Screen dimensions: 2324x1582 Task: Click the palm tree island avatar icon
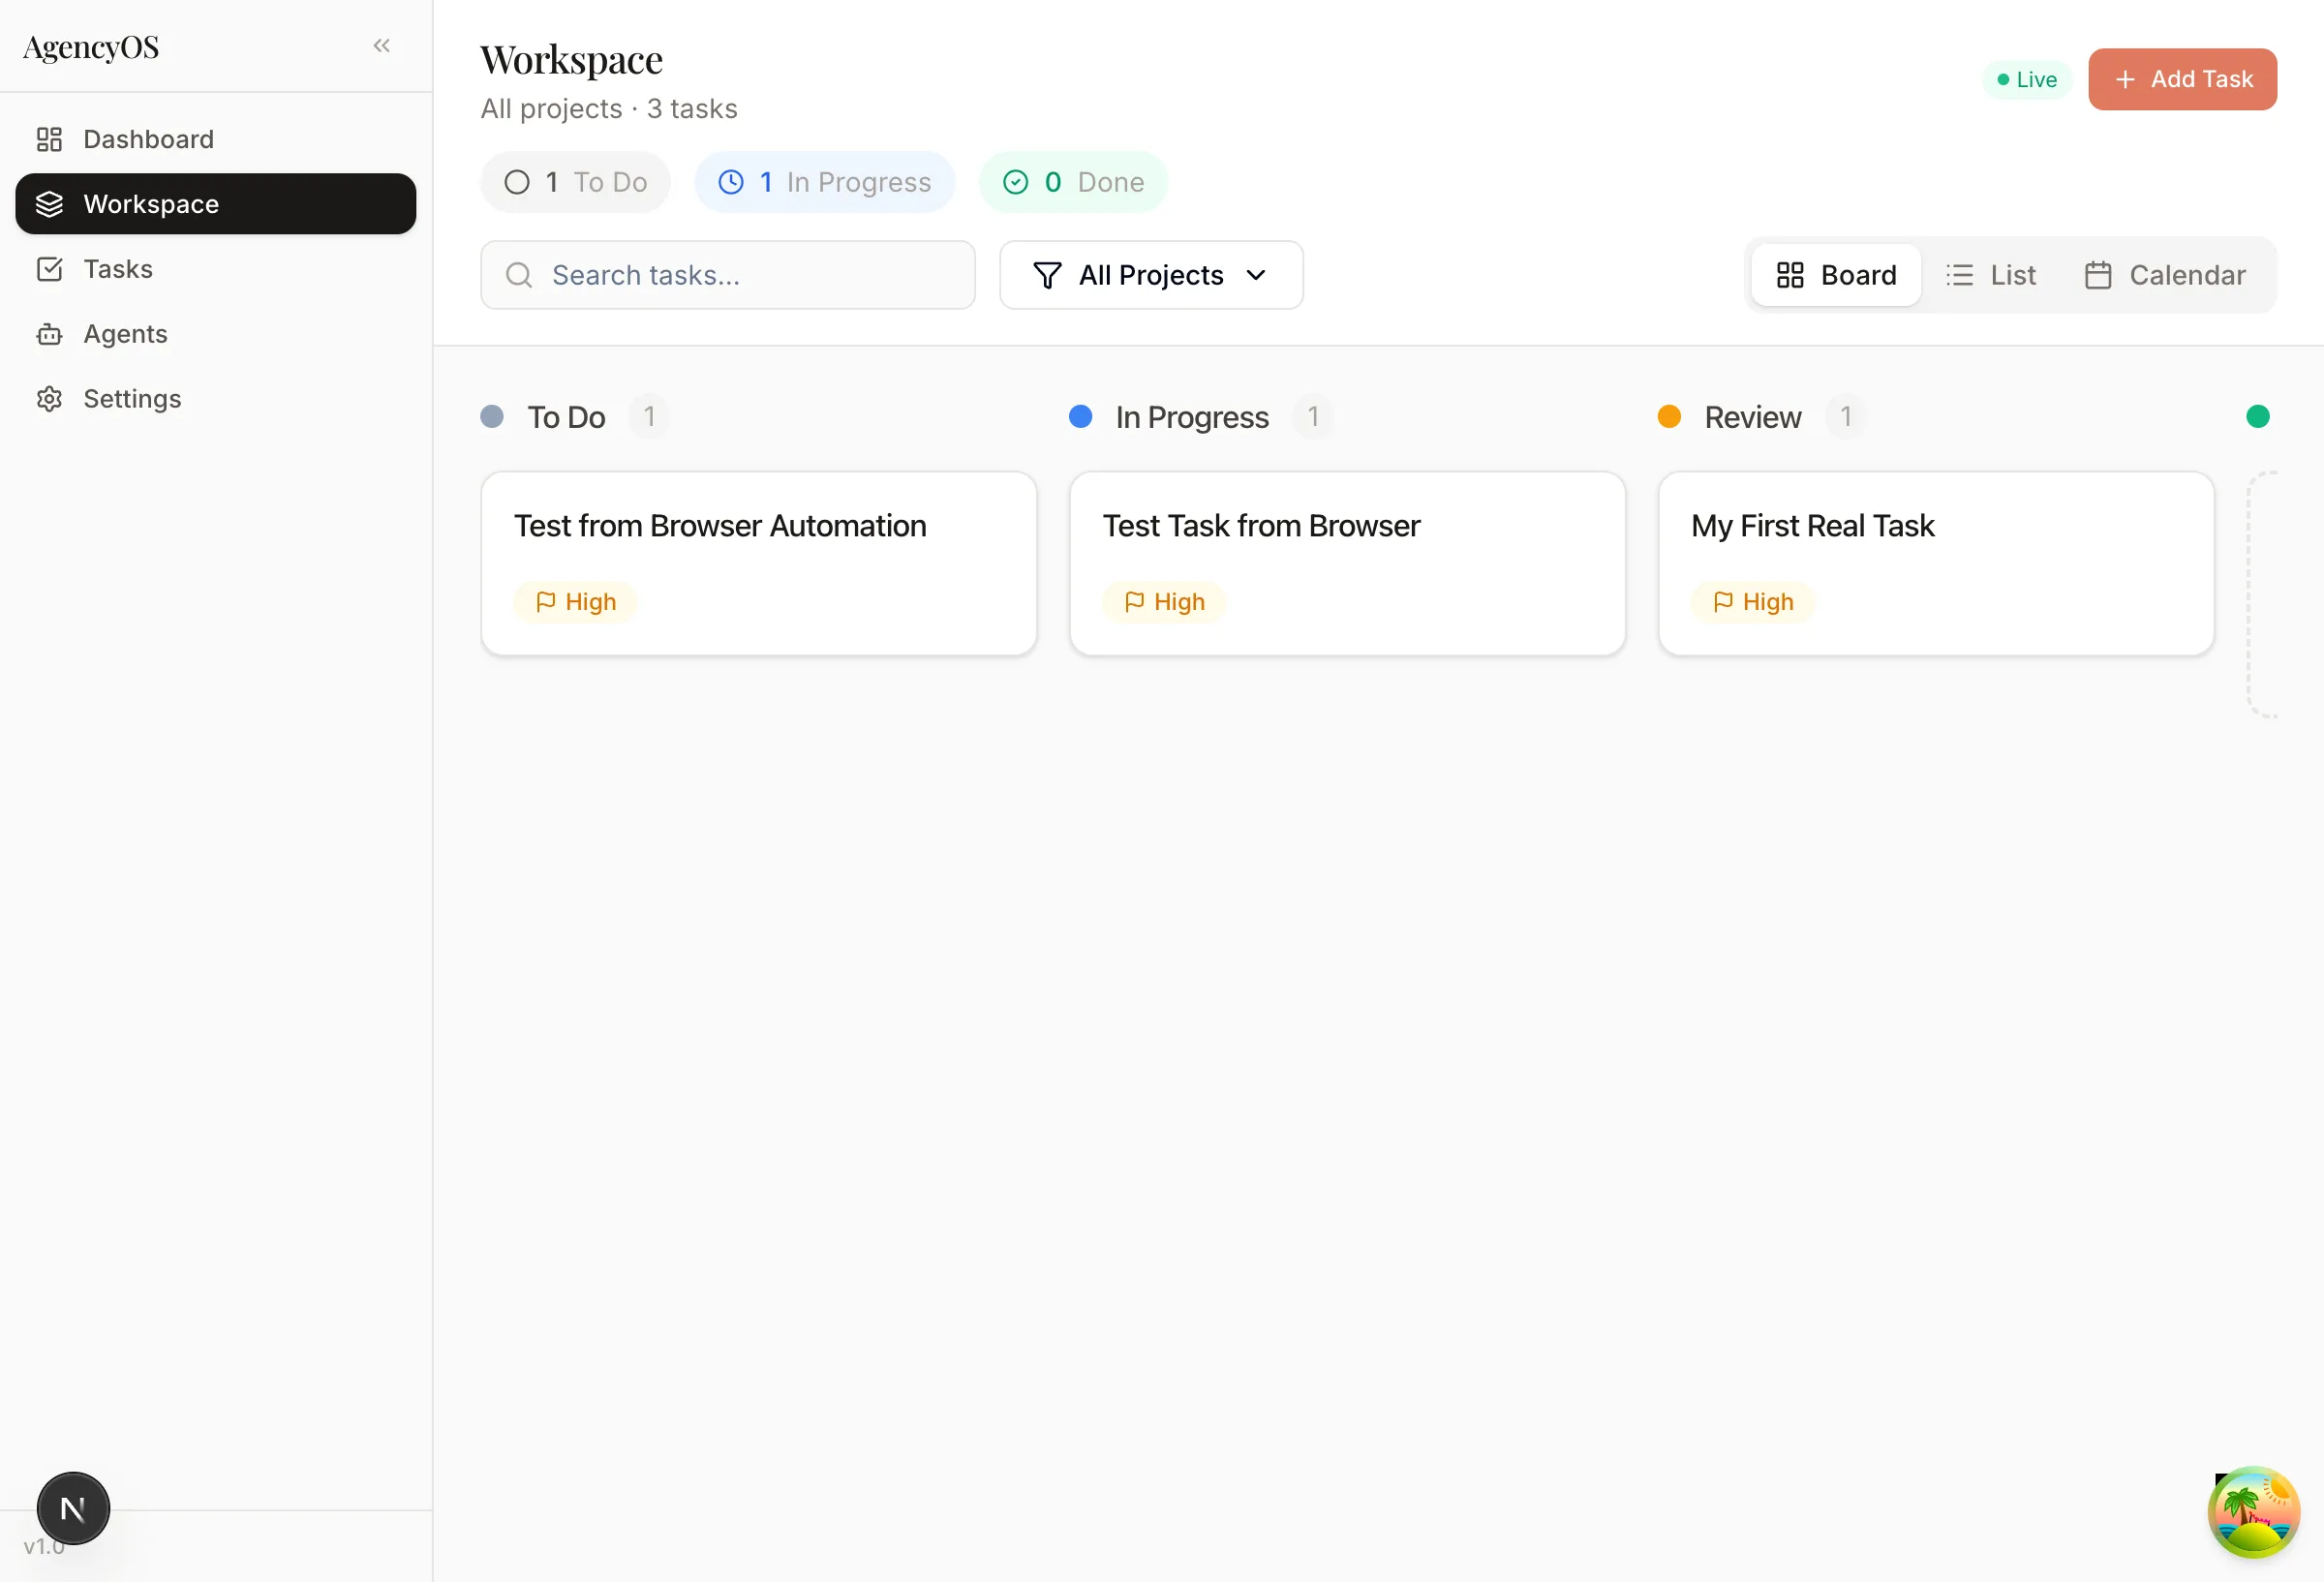tap(2253, 1512)
